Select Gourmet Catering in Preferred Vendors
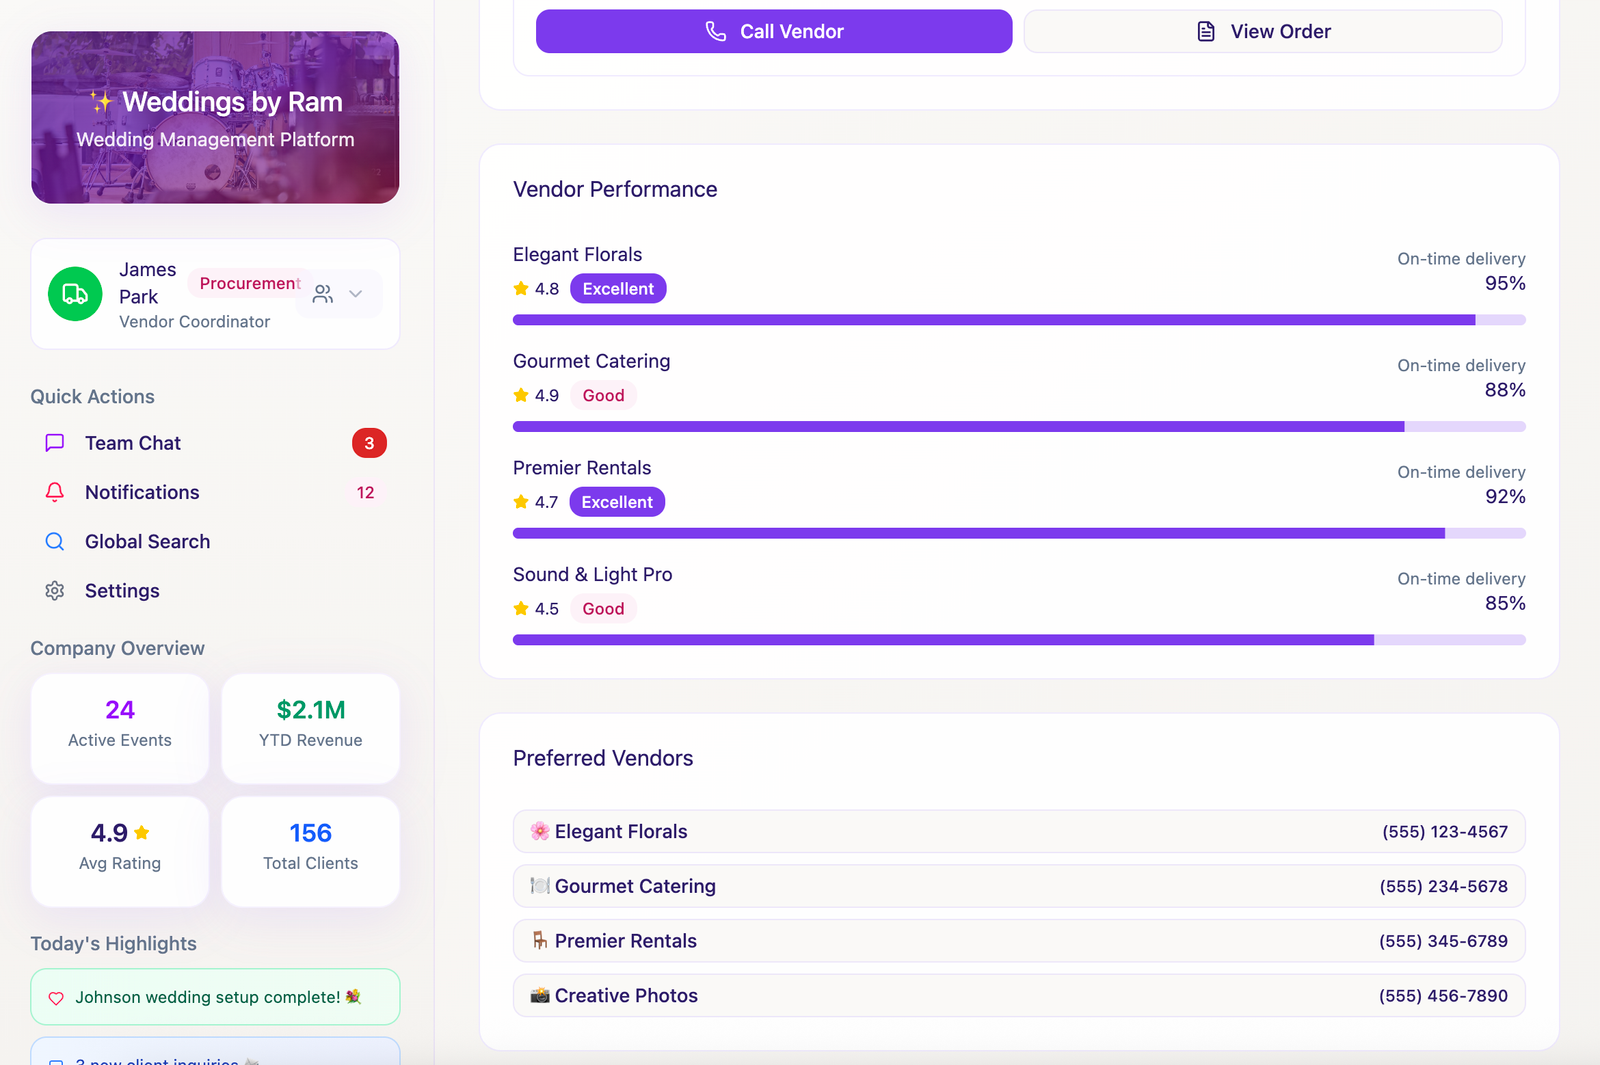 point(1018,886)
